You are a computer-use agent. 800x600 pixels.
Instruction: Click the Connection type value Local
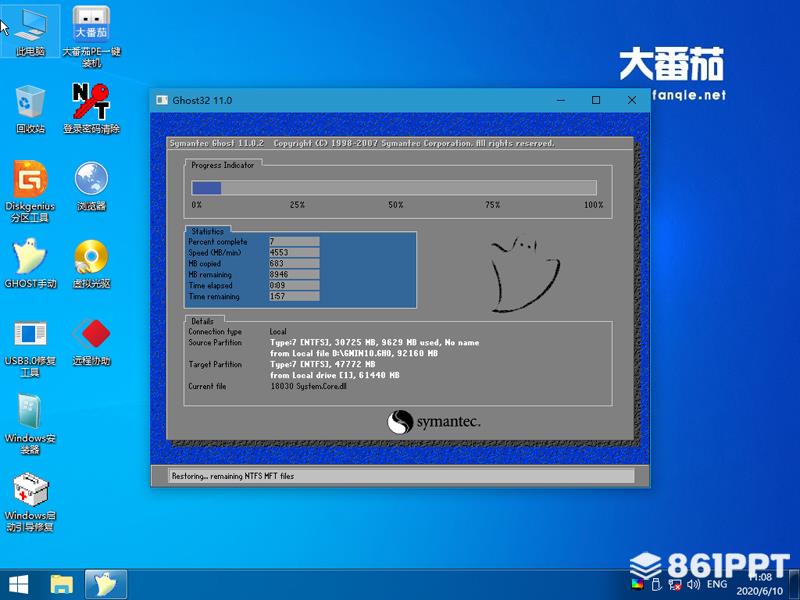pos(278,331)
